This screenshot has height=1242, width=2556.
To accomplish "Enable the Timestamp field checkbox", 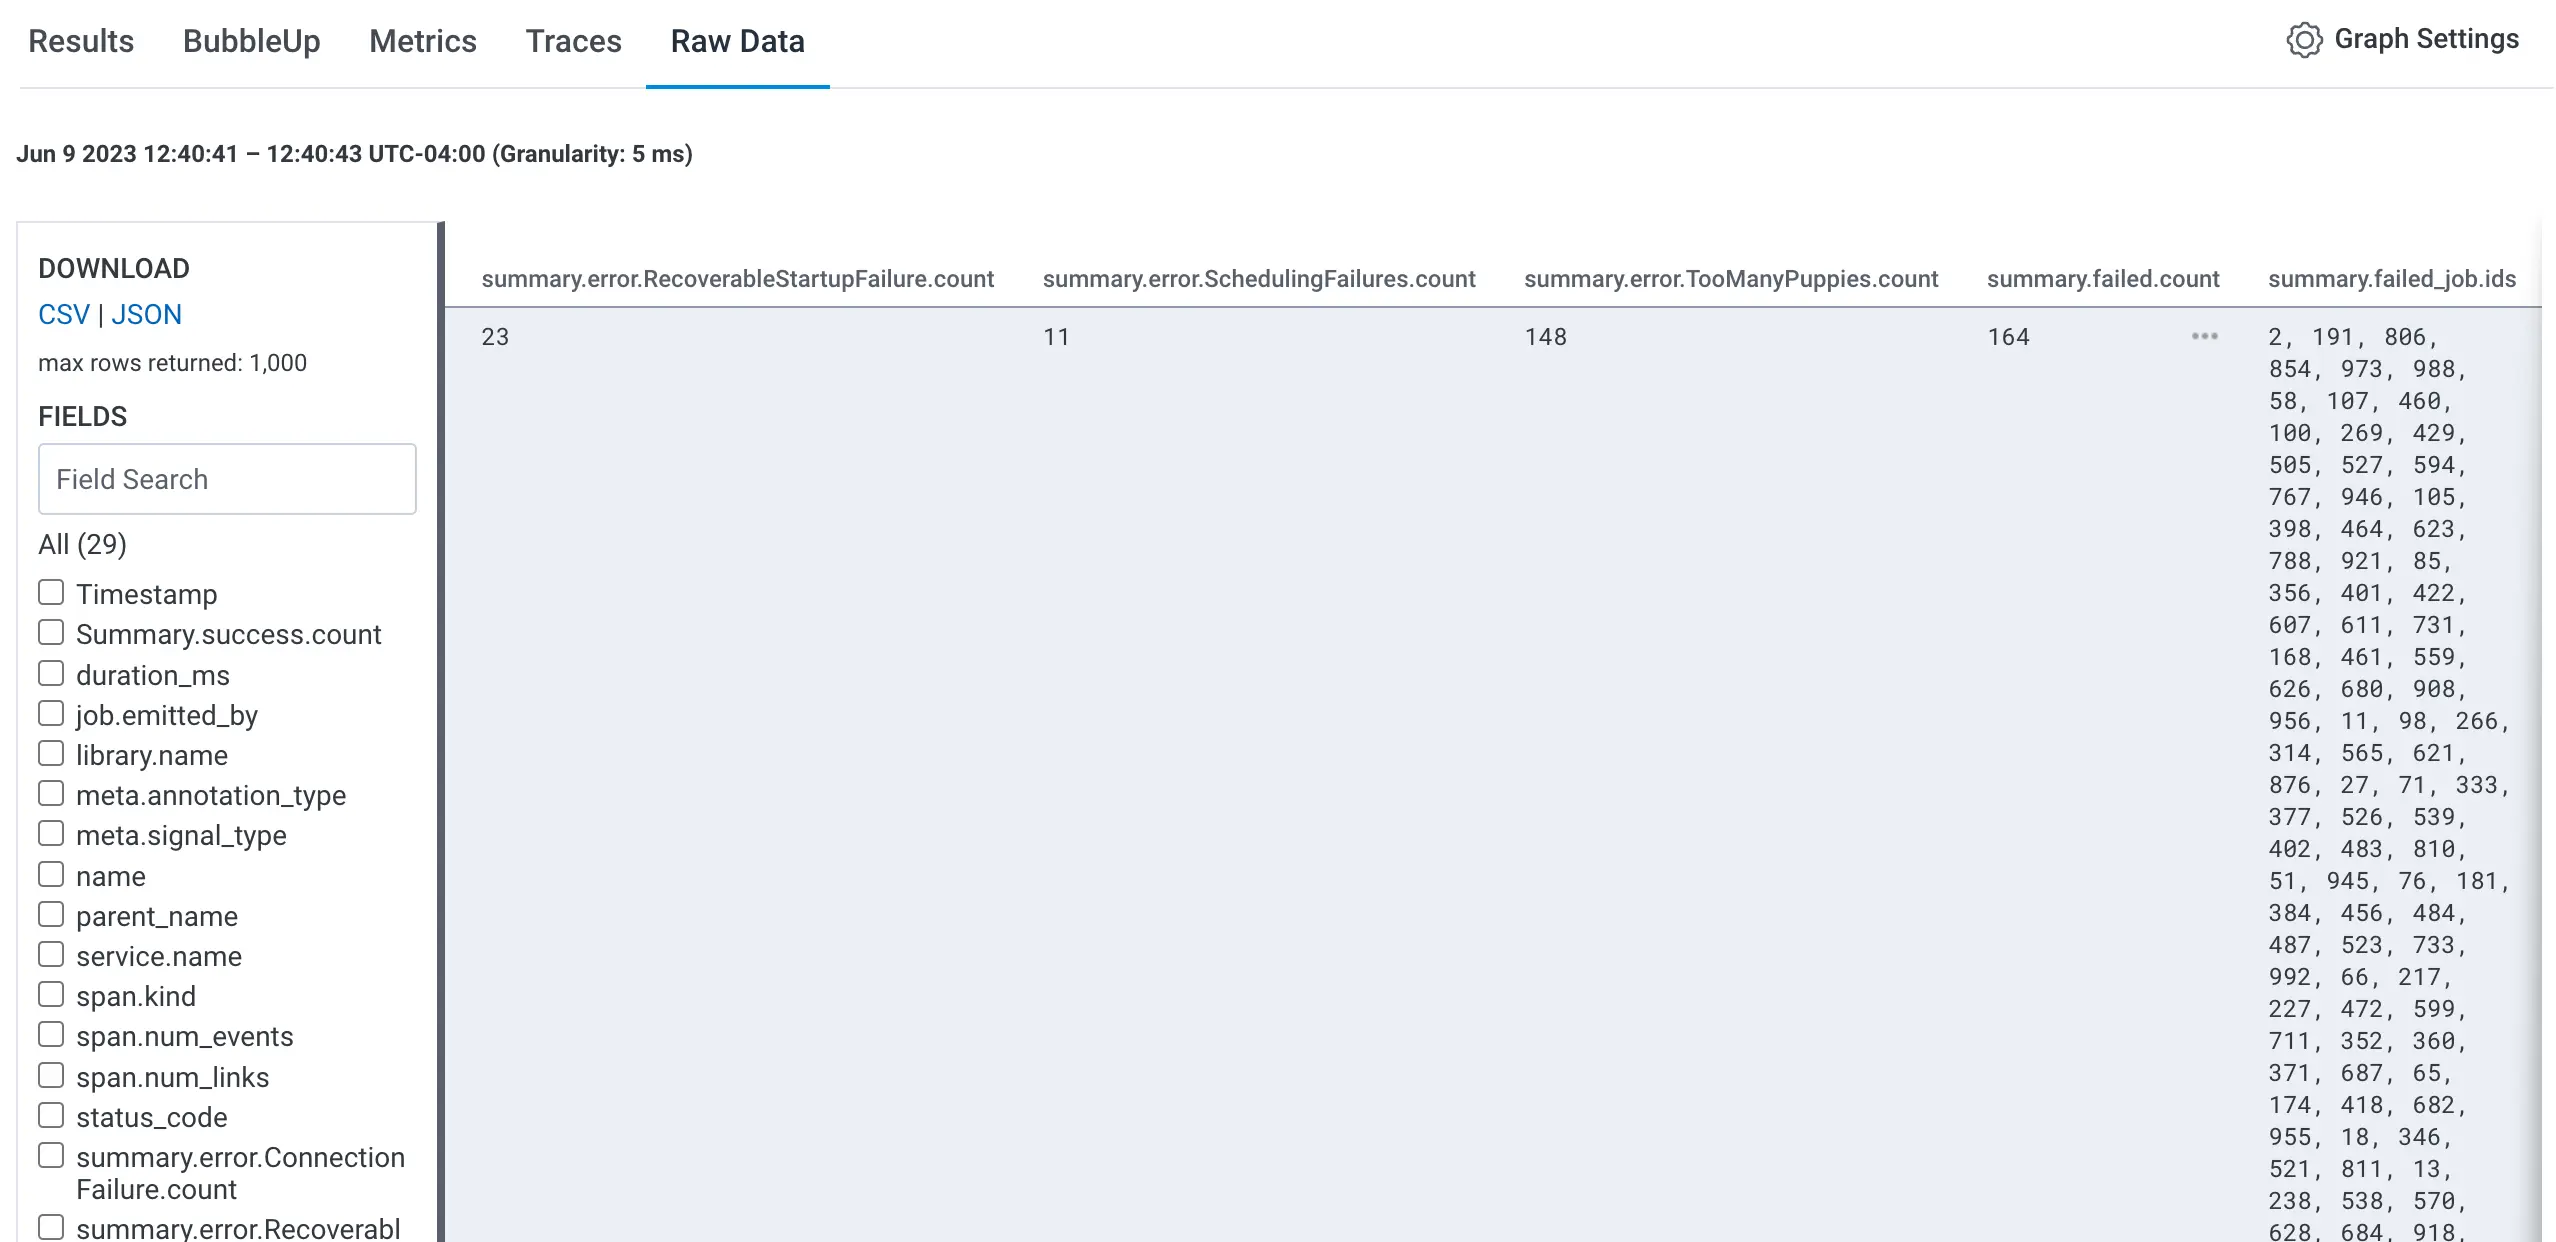I will point(51,593).
